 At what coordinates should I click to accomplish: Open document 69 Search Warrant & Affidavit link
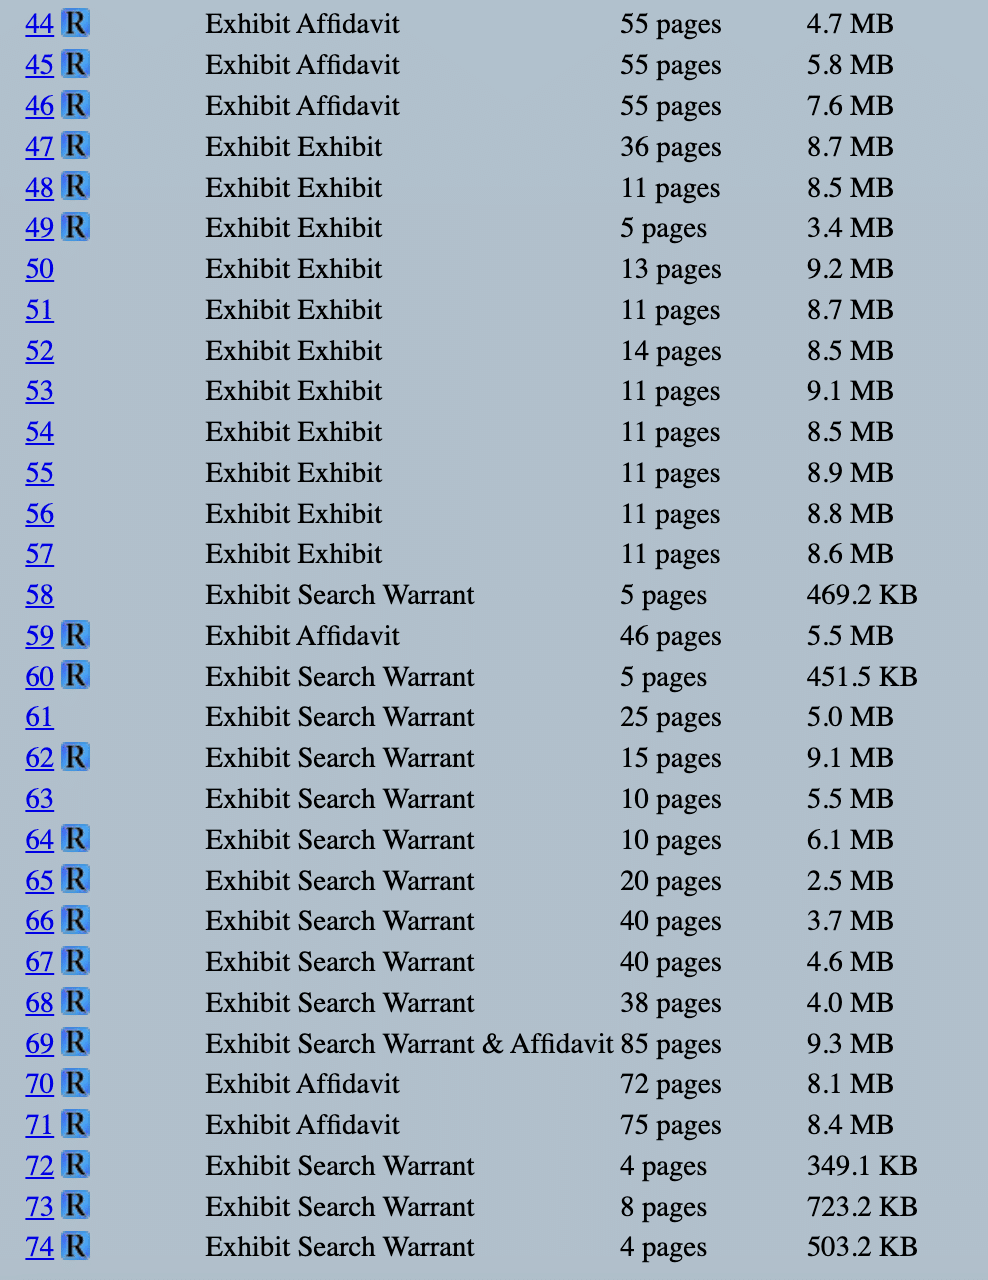pos(40,1044)
